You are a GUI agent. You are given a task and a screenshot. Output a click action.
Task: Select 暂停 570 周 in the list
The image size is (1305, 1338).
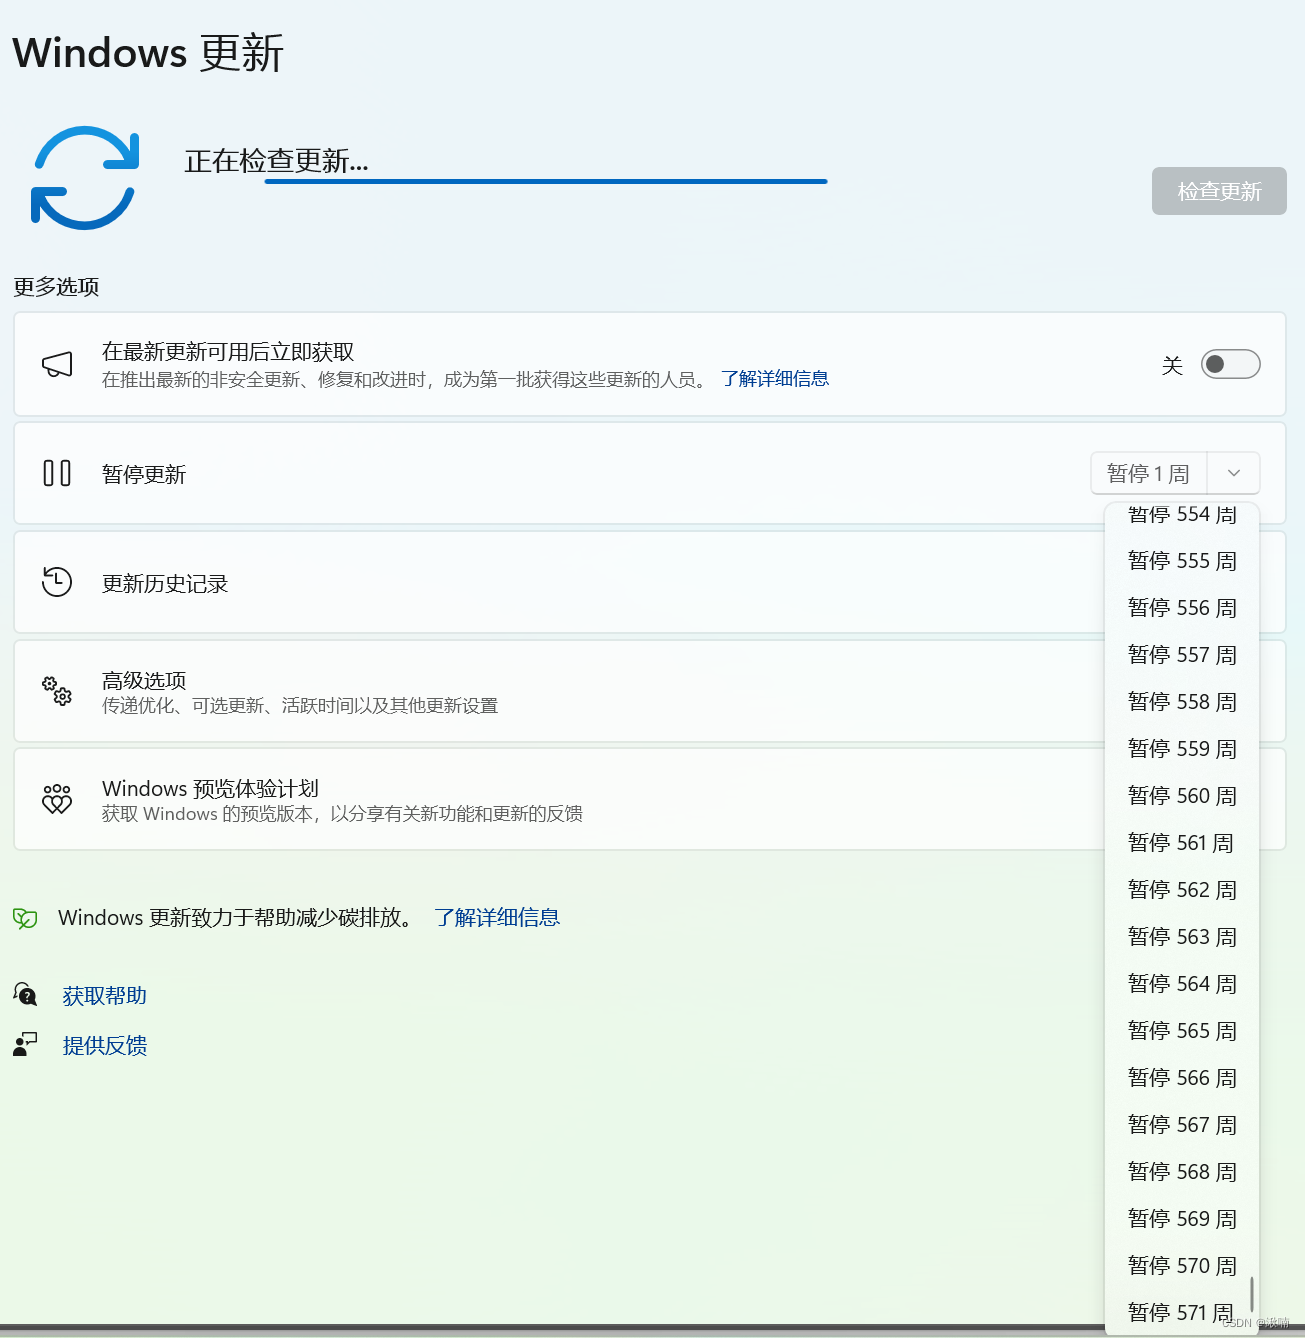pyautogui.click(x=1182, y=1266)
